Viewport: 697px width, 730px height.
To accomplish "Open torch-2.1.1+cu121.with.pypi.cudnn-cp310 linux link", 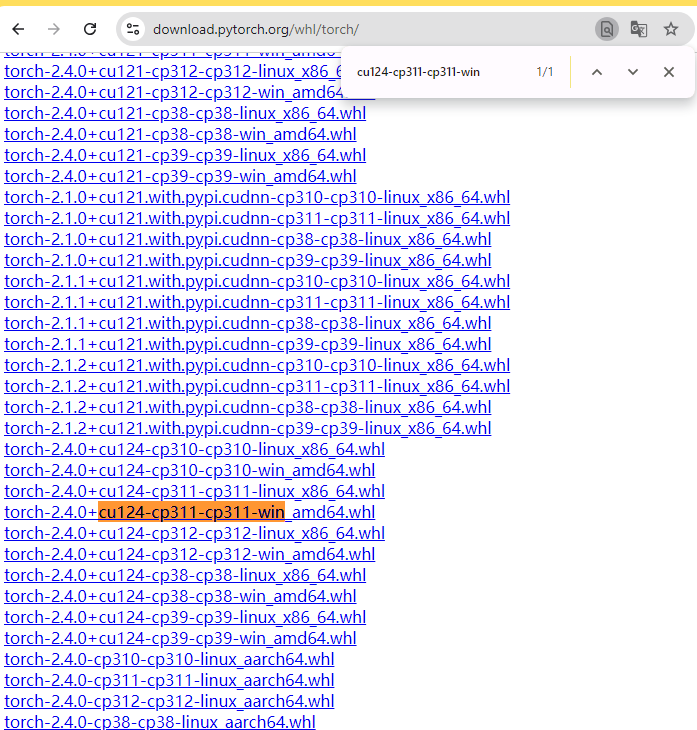I will pyautogui.click(x=257, y=281).
